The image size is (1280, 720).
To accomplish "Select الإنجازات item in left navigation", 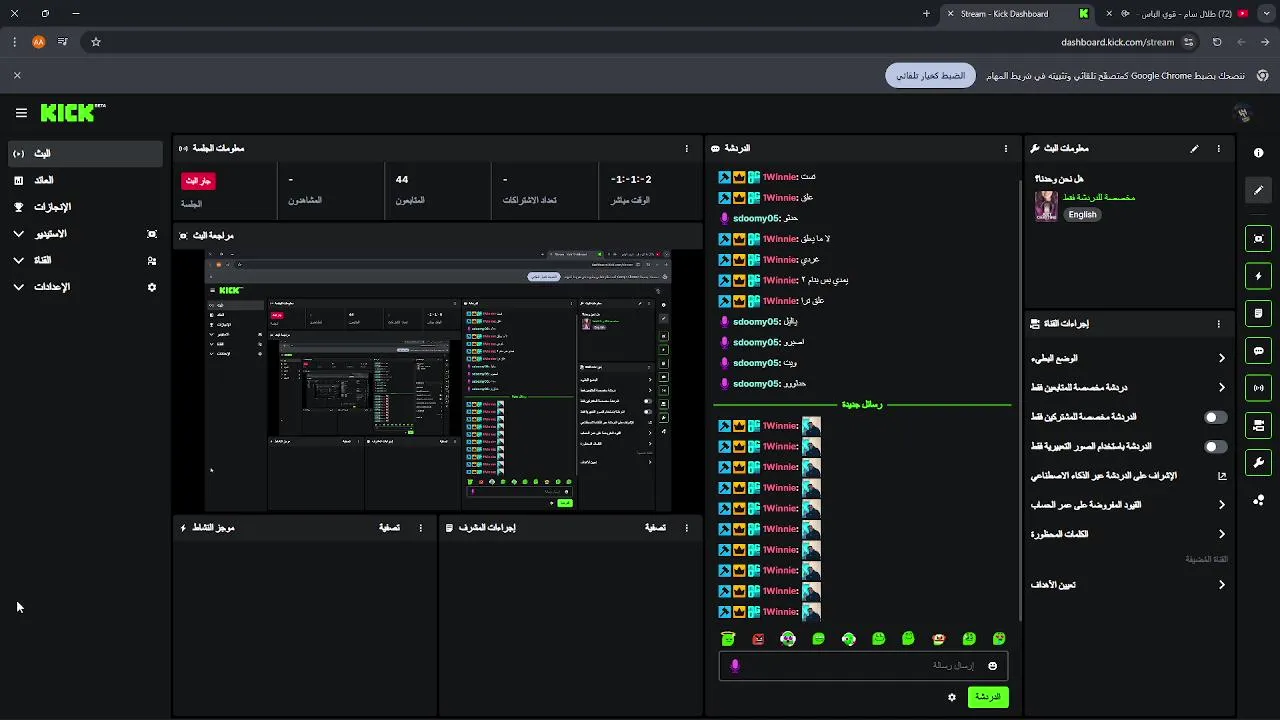I will [x=85, y=207].
